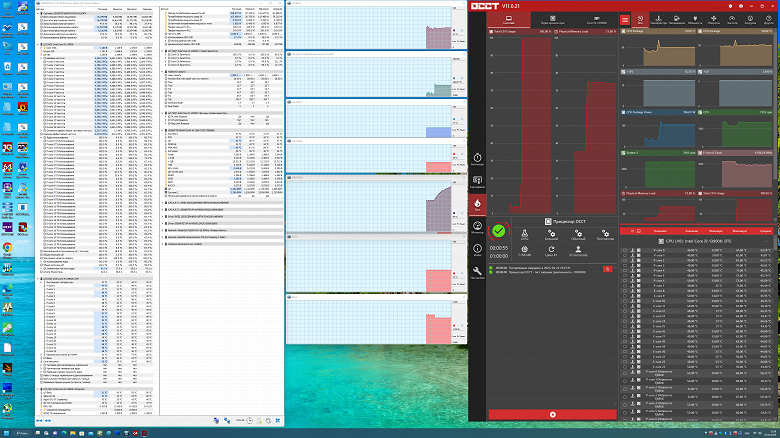Screen dimensions: 780x438
Task: Tick the checkbox of P-core 0 Distance to TjMAX row
Action: pos(625,373)
